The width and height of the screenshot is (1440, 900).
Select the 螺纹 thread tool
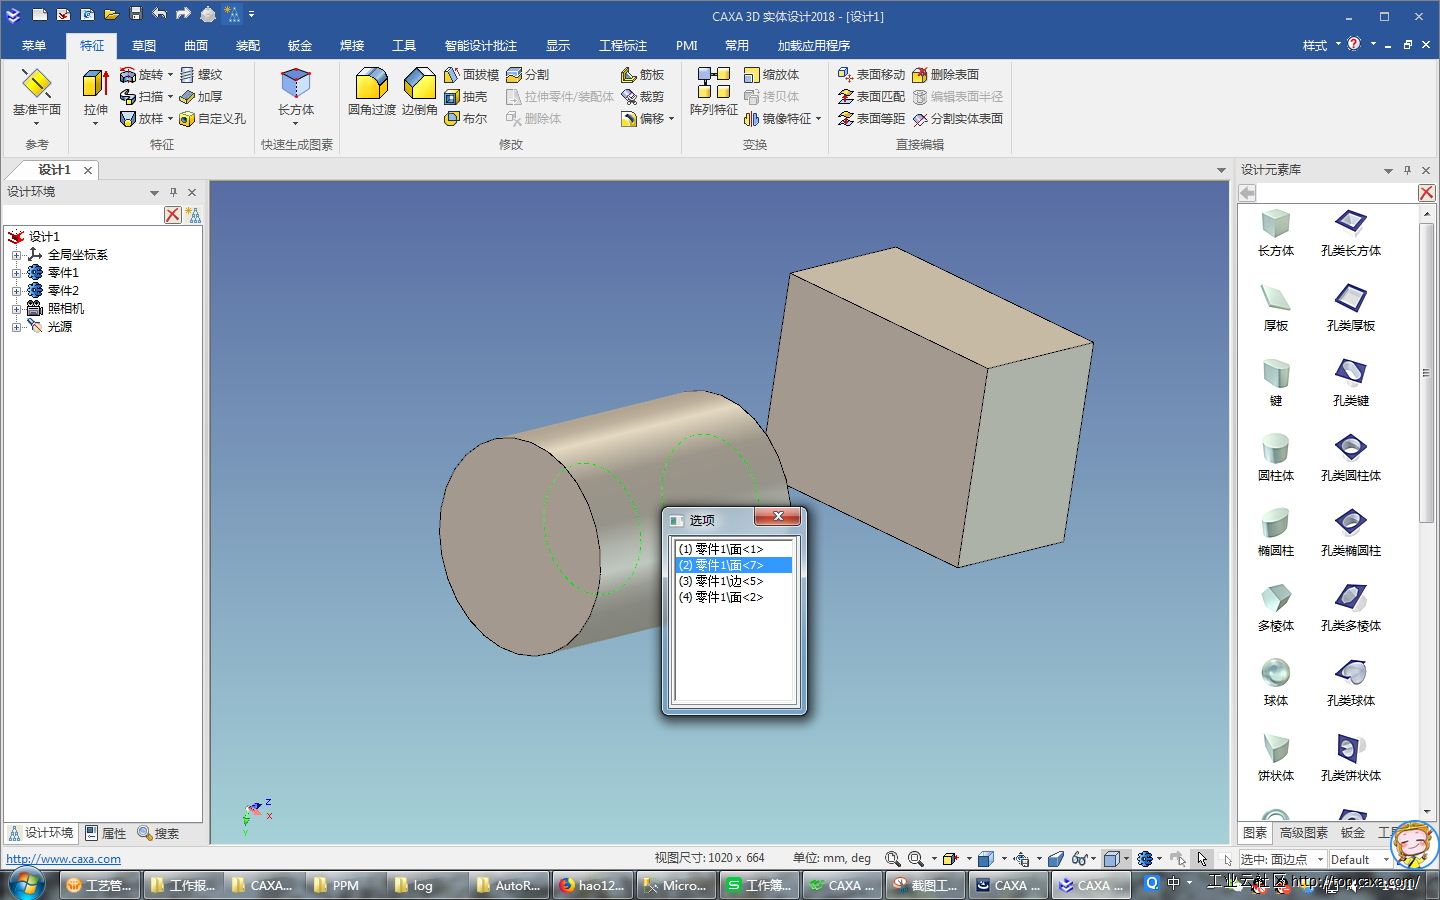[x=201, y=75]
